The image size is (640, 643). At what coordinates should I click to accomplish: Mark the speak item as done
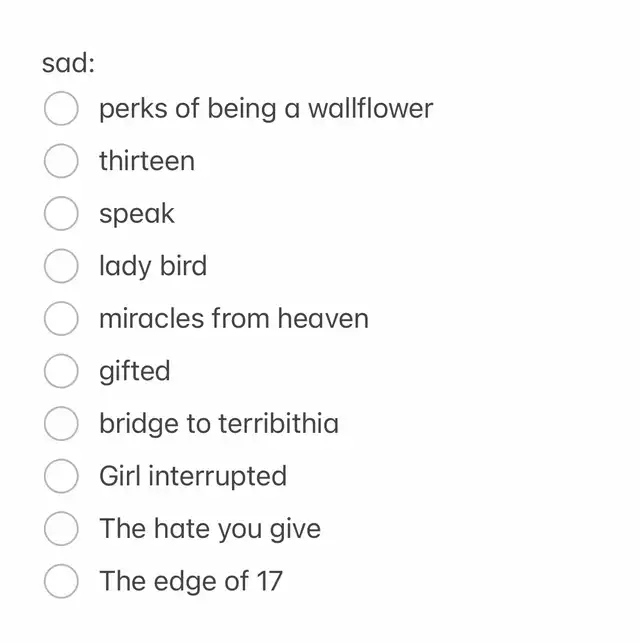[x=61, y=214]
